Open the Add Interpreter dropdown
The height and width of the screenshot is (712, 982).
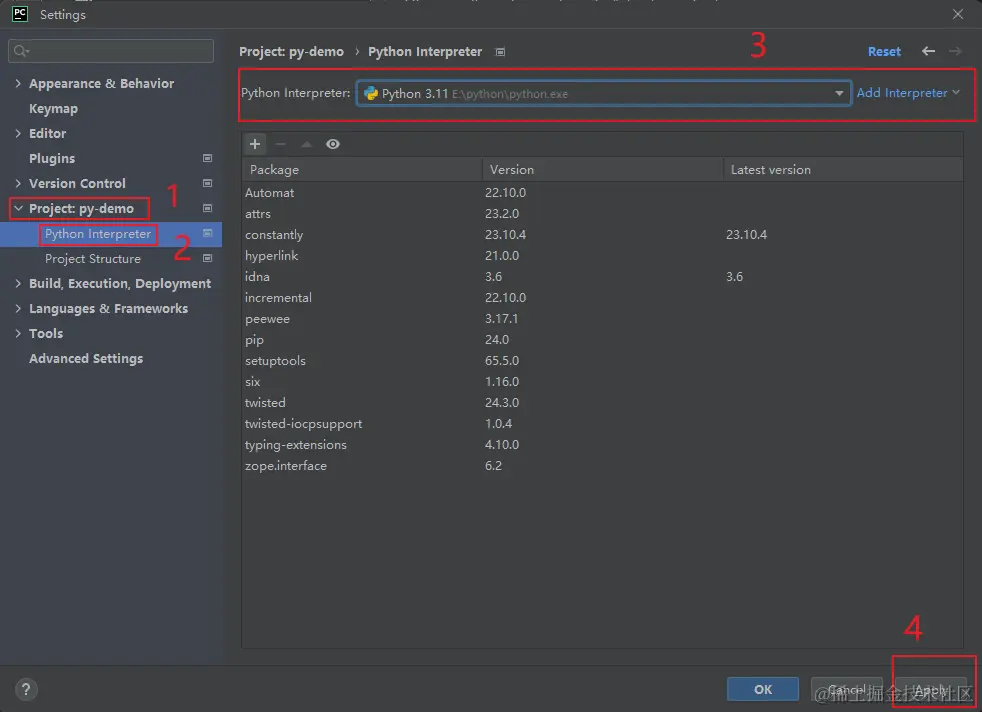coord(907,93)
